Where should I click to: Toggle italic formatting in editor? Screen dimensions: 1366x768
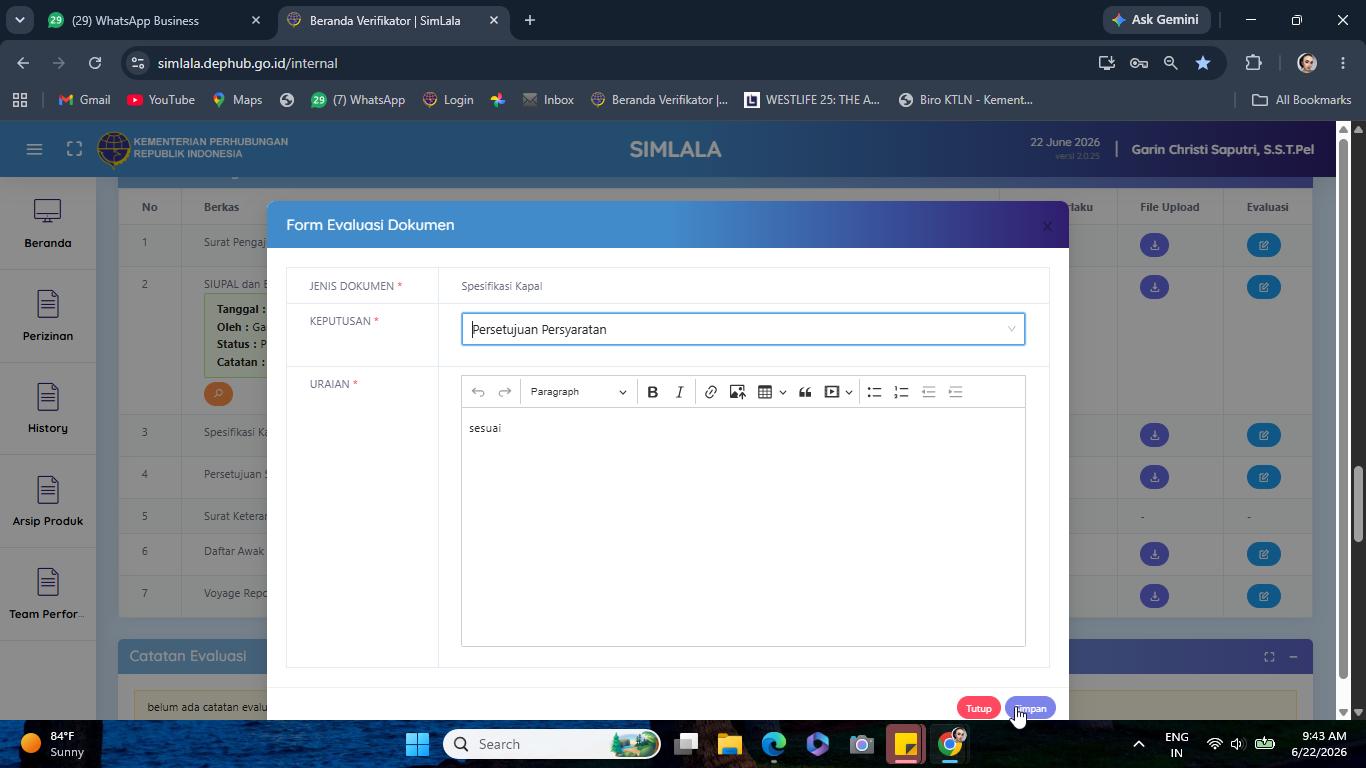[679, 392]
